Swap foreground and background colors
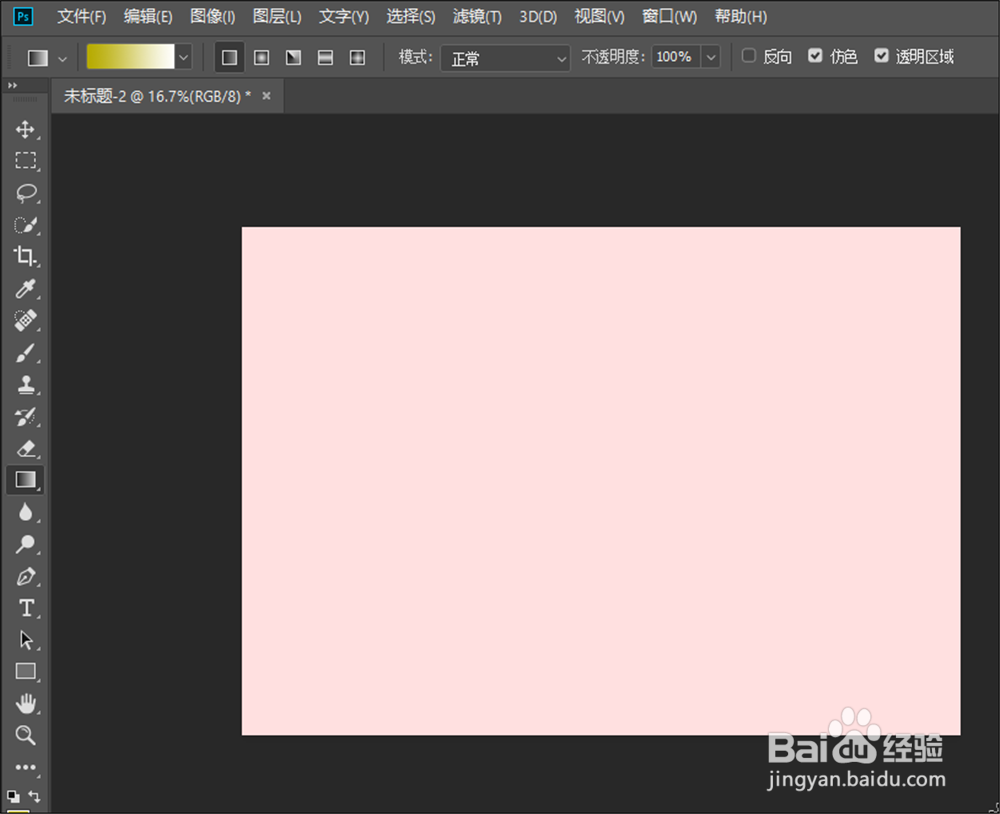The width and height of the screenshot is (1000, 814). click(34, 796)
